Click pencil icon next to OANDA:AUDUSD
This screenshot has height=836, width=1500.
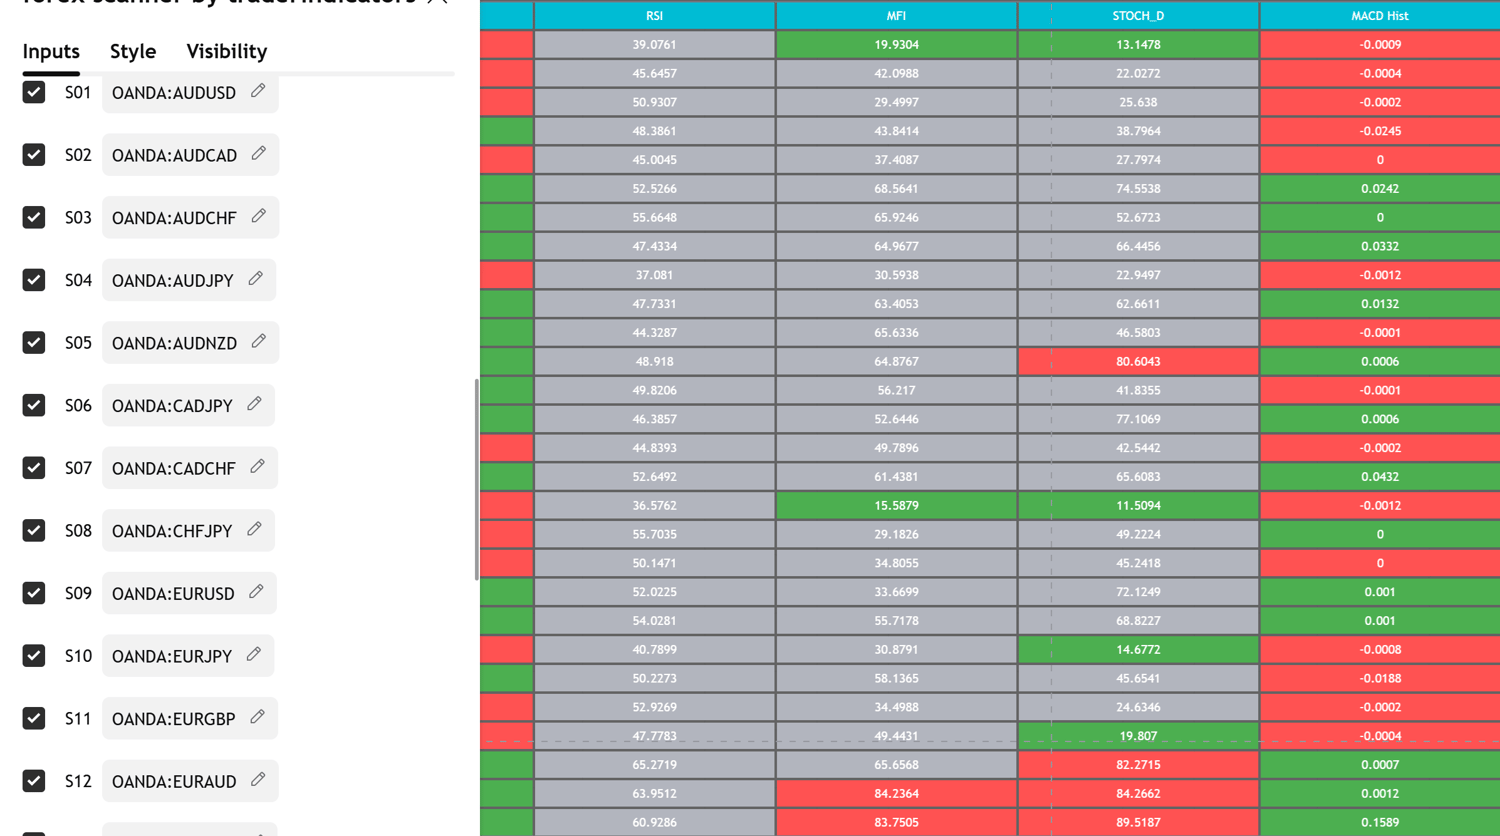coord(258,91)
